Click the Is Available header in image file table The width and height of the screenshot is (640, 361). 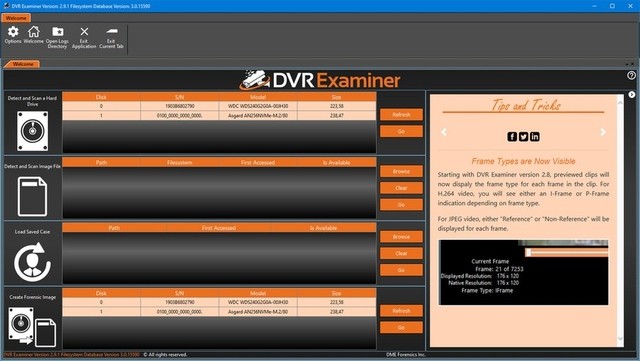pos(336,163)
